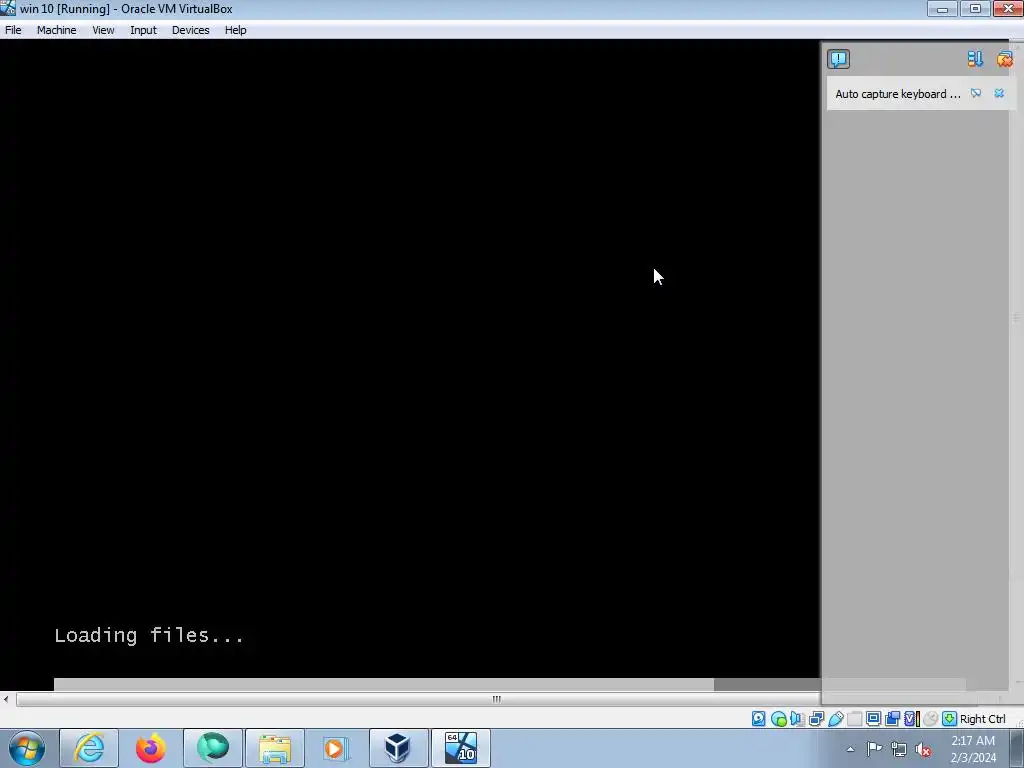Open Windows Media Player from taskbar

click(x=337, y=748)
